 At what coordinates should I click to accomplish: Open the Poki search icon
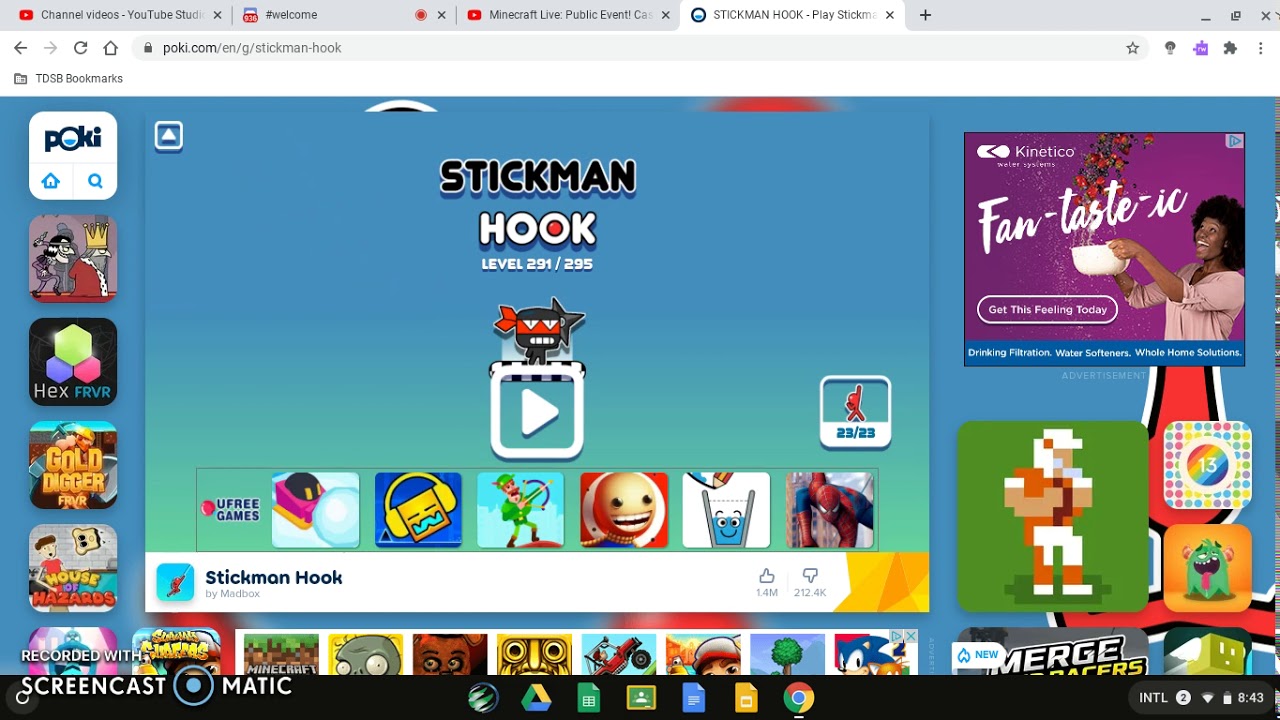pos(95,181)
